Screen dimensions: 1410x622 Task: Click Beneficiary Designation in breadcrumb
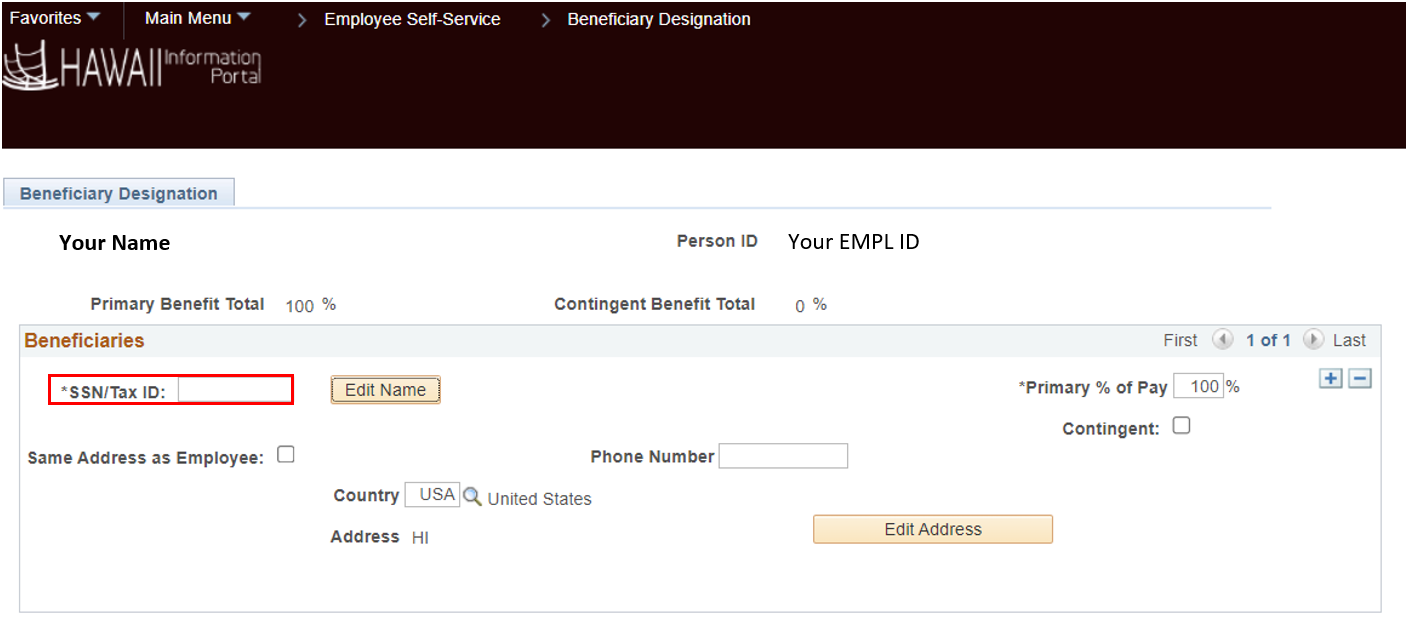tap(658, 19)
